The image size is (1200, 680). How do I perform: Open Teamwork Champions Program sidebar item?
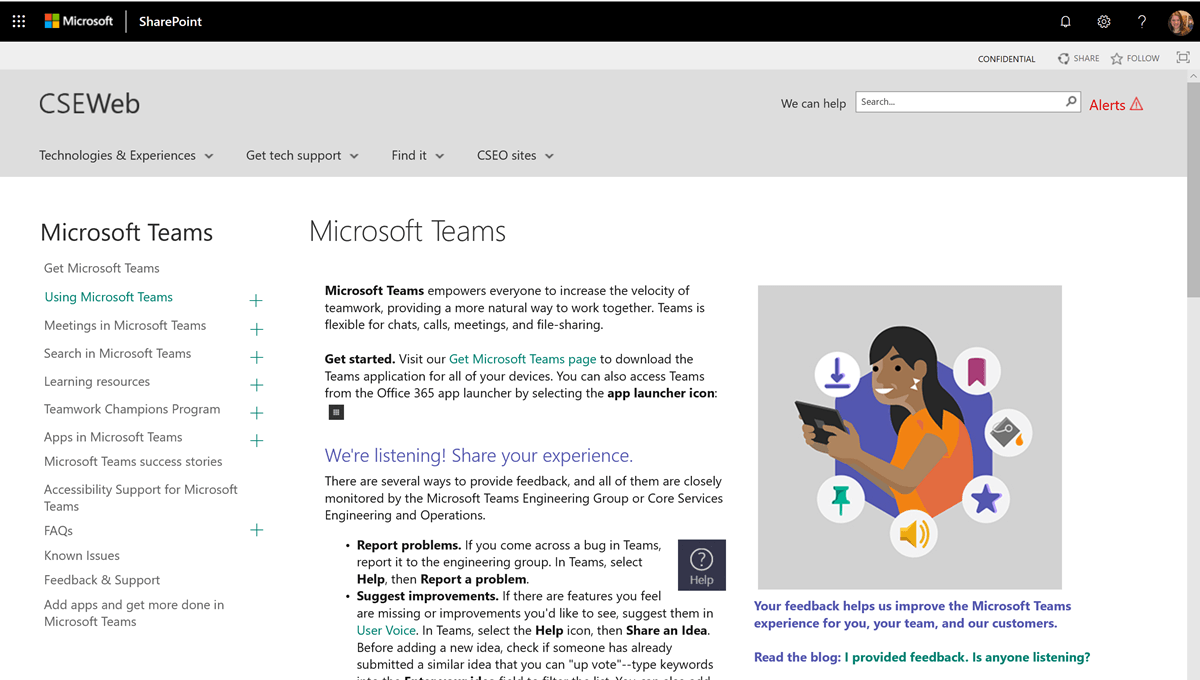pos(132,409)
